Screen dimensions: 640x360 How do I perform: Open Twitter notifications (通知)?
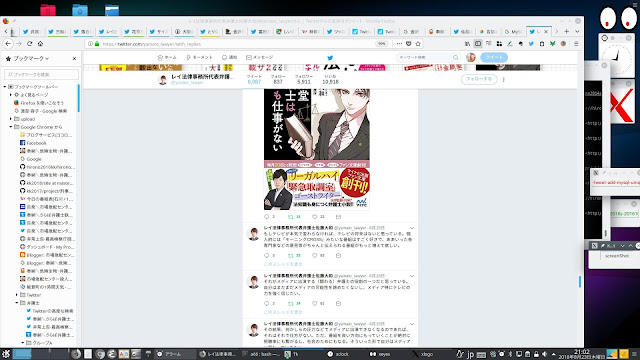tap(229, 58)
